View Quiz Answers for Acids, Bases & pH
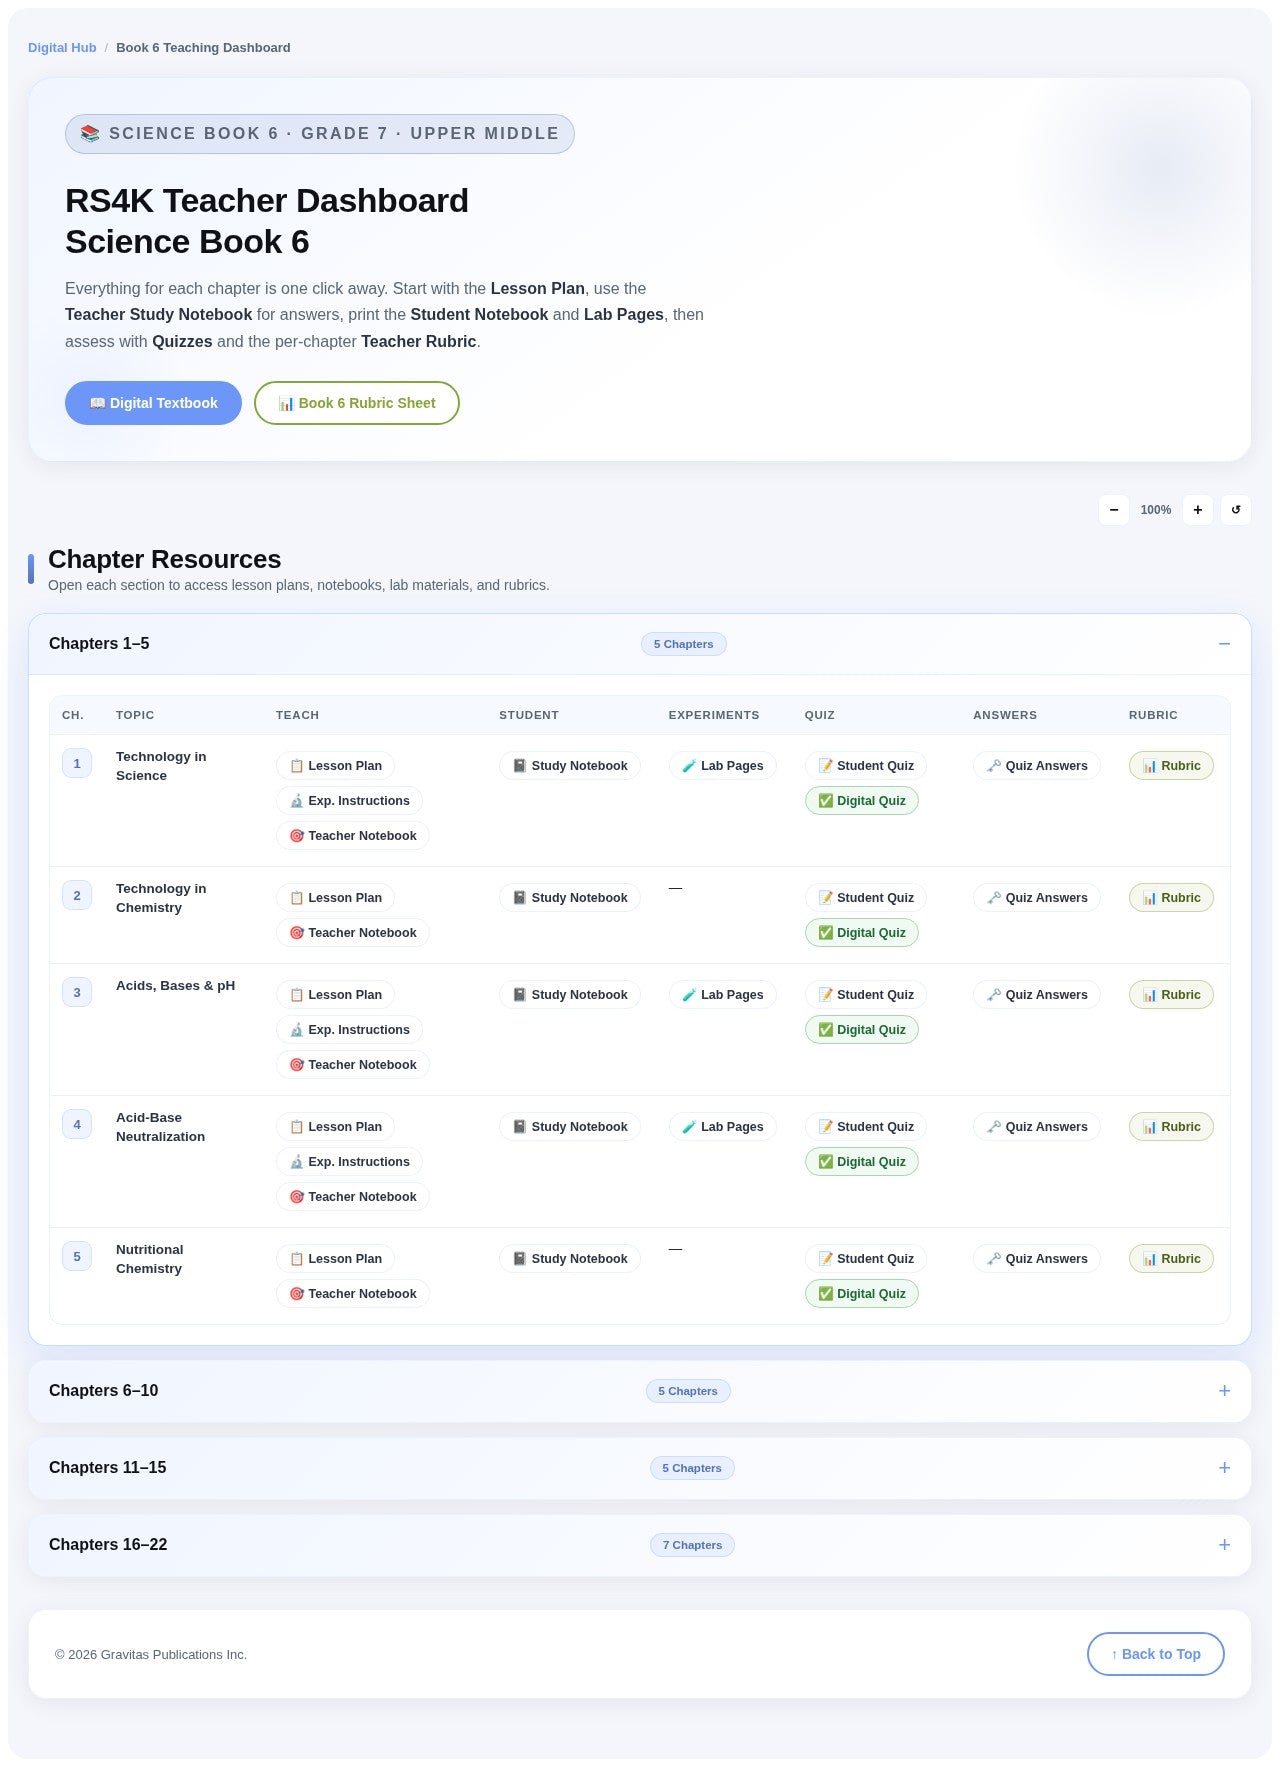The height and width of the screenshot is (1767, 1280). coord(1037,995)
